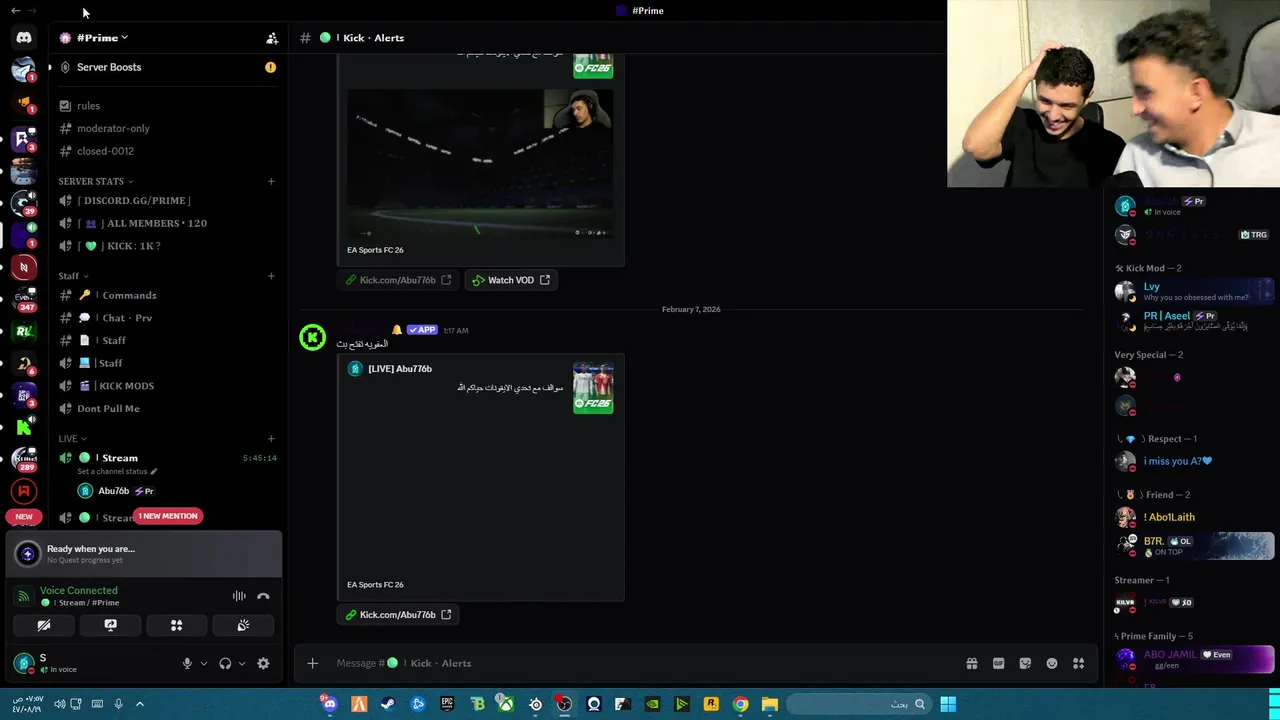Toggle noise suppression waveform icon
The image size is (1280, 720).
point(239,596)
